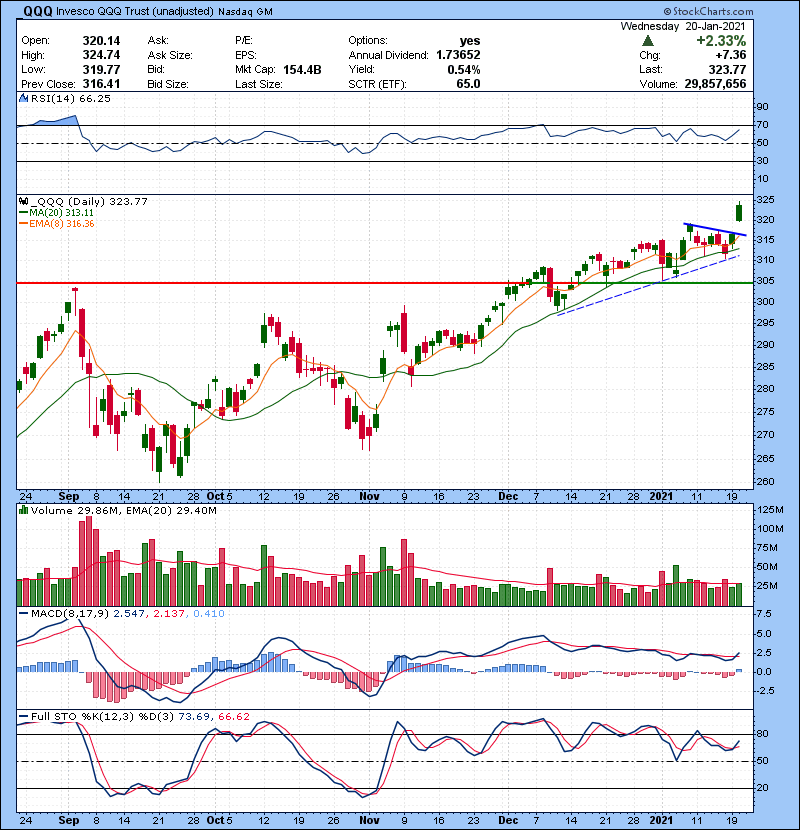Click the 80 stochastic axis label

(x=763, y=734)
